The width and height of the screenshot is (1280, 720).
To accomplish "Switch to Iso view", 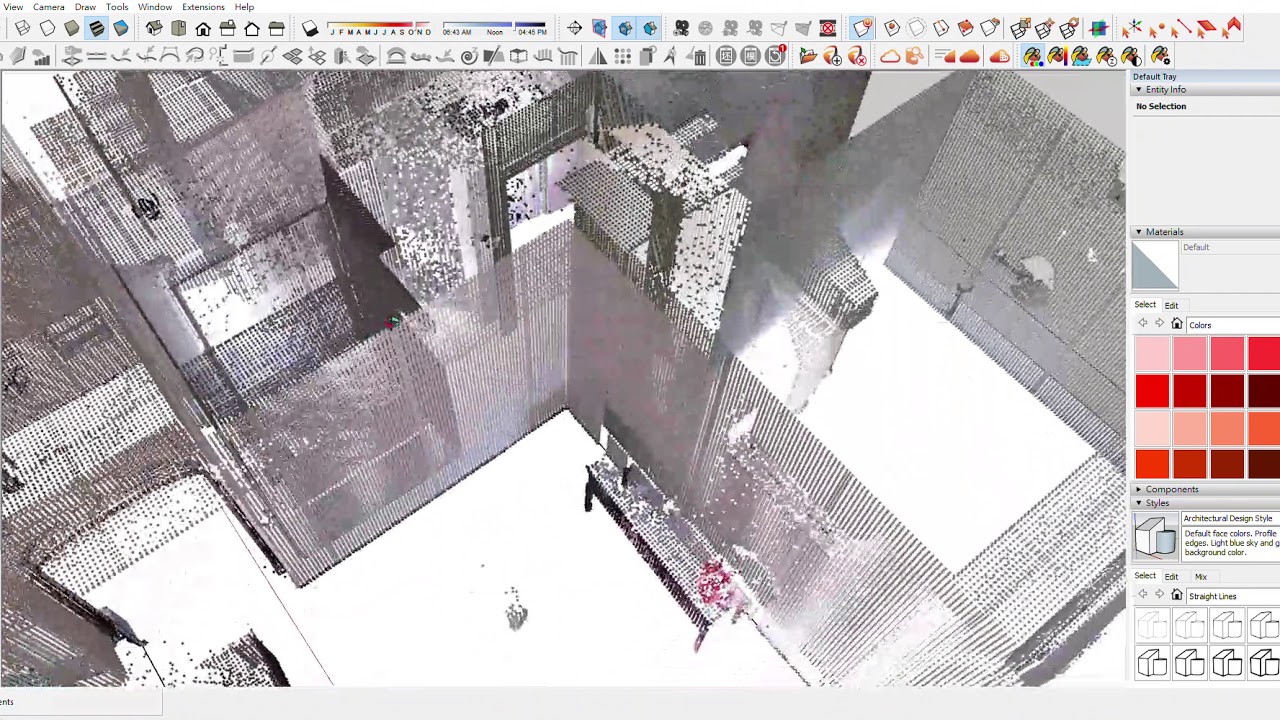I will click(x=154, y=29).
